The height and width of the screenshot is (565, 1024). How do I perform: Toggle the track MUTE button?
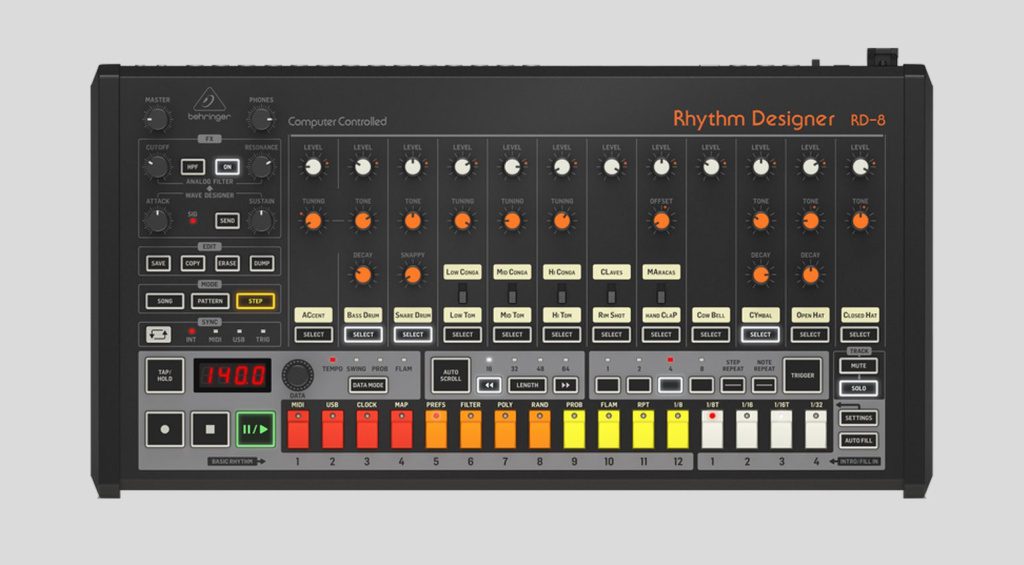859,366
